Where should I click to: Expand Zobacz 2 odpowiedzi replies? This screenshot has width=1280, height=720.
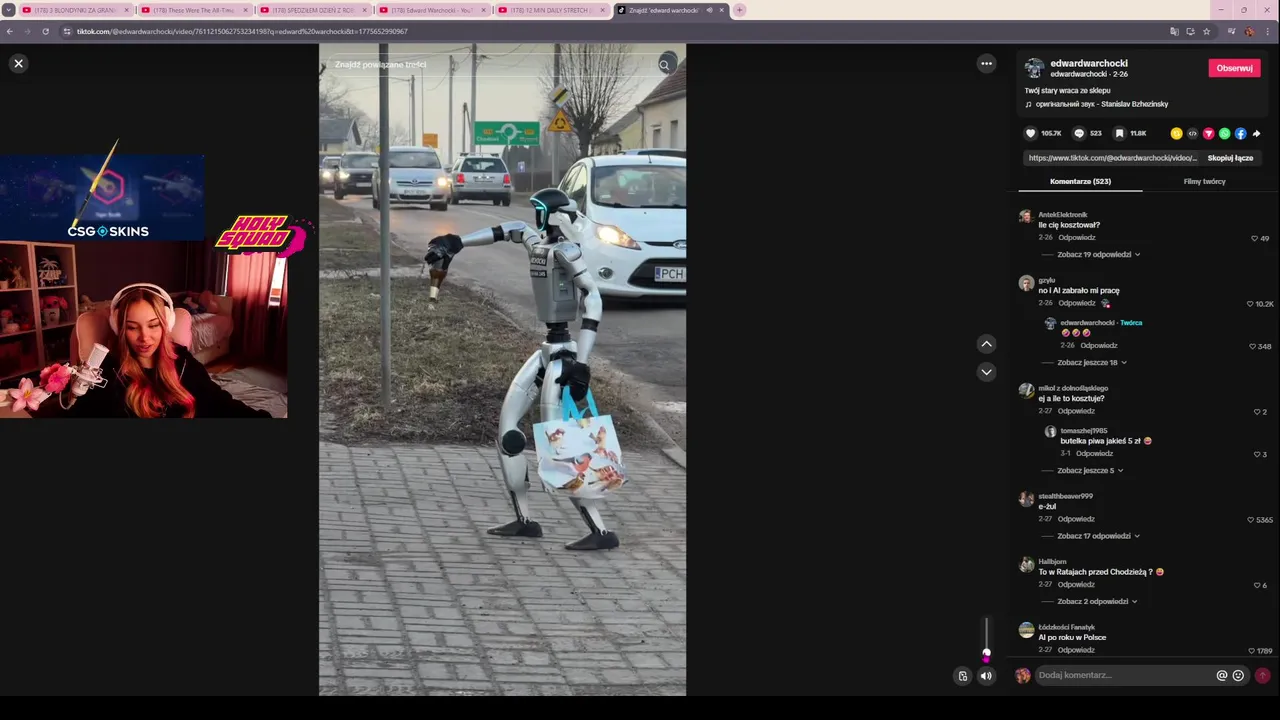1097,601
